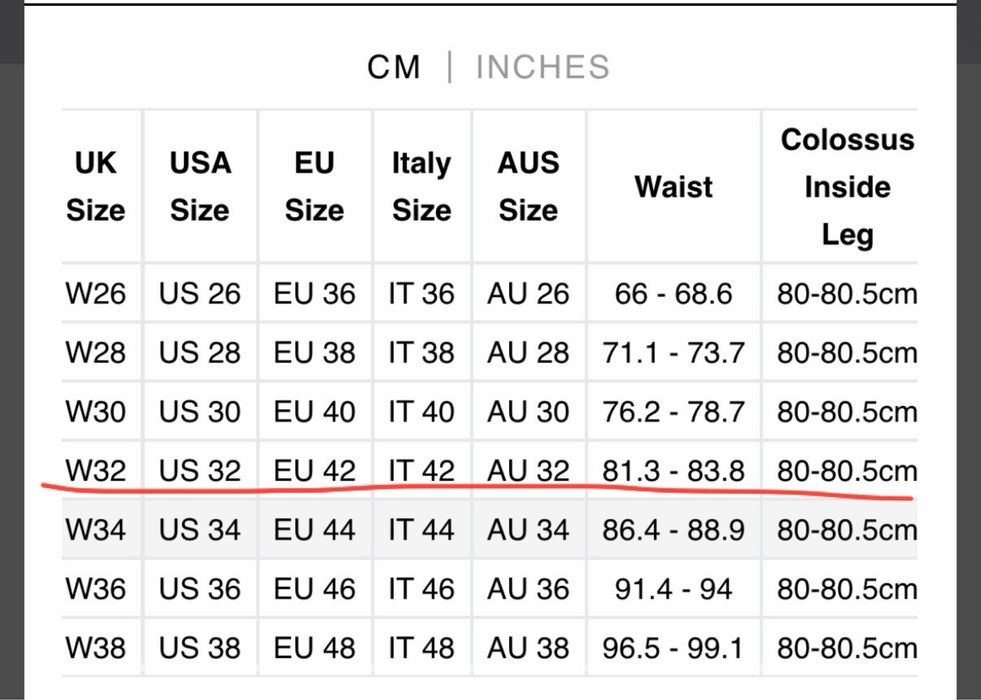Click the IT 44 cell

point(421,529)
